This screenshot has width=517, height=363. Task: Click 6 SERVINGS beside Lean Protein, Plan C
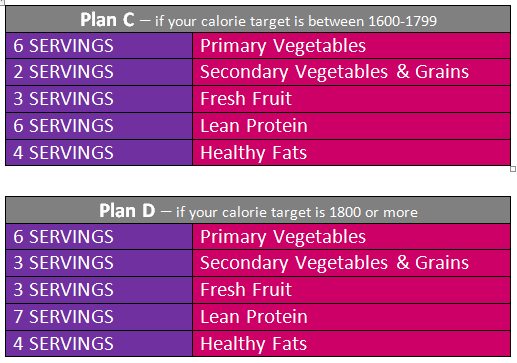pos(99,126)
